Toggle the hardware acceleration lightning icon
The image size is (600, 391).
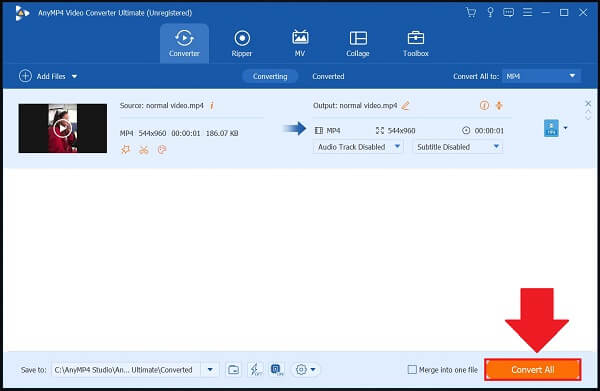pyautogui.click(x=255, y=370)
